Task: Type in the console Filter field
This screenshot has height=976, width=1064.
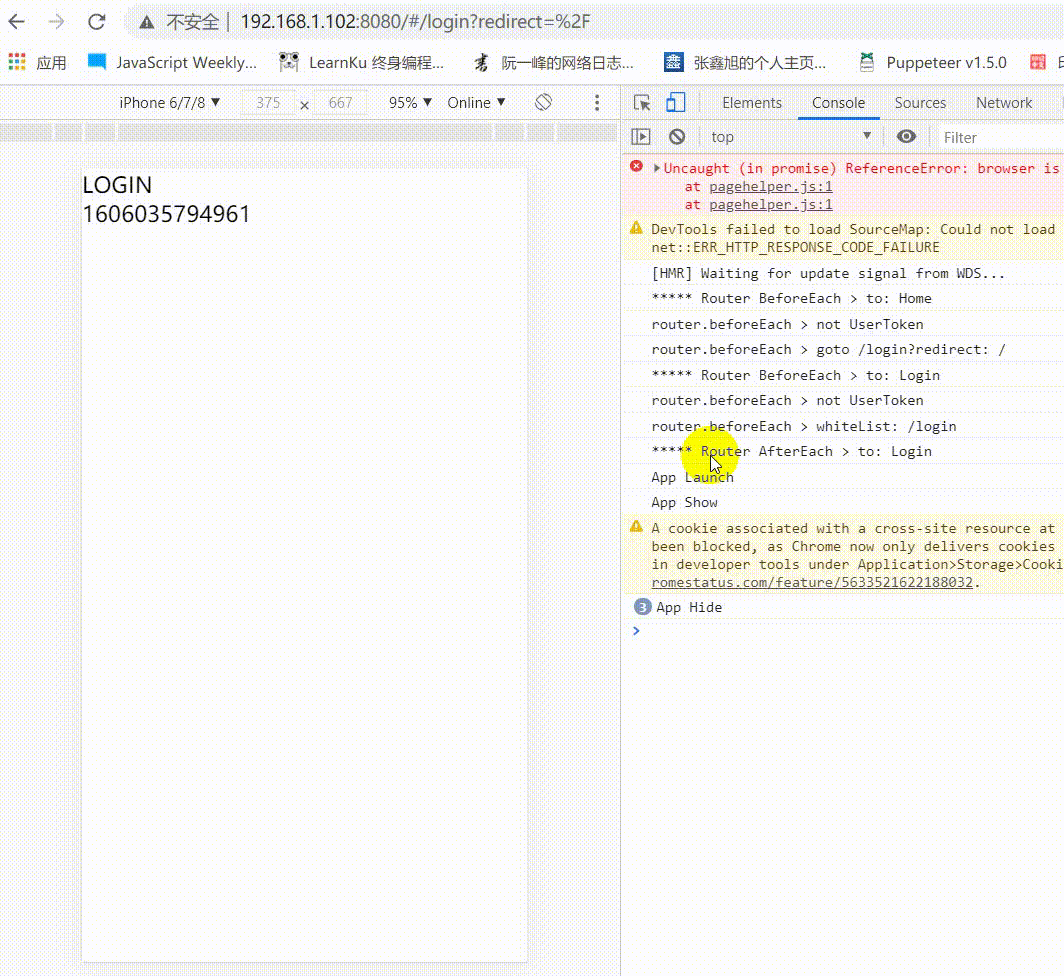Action: [990, 136]
